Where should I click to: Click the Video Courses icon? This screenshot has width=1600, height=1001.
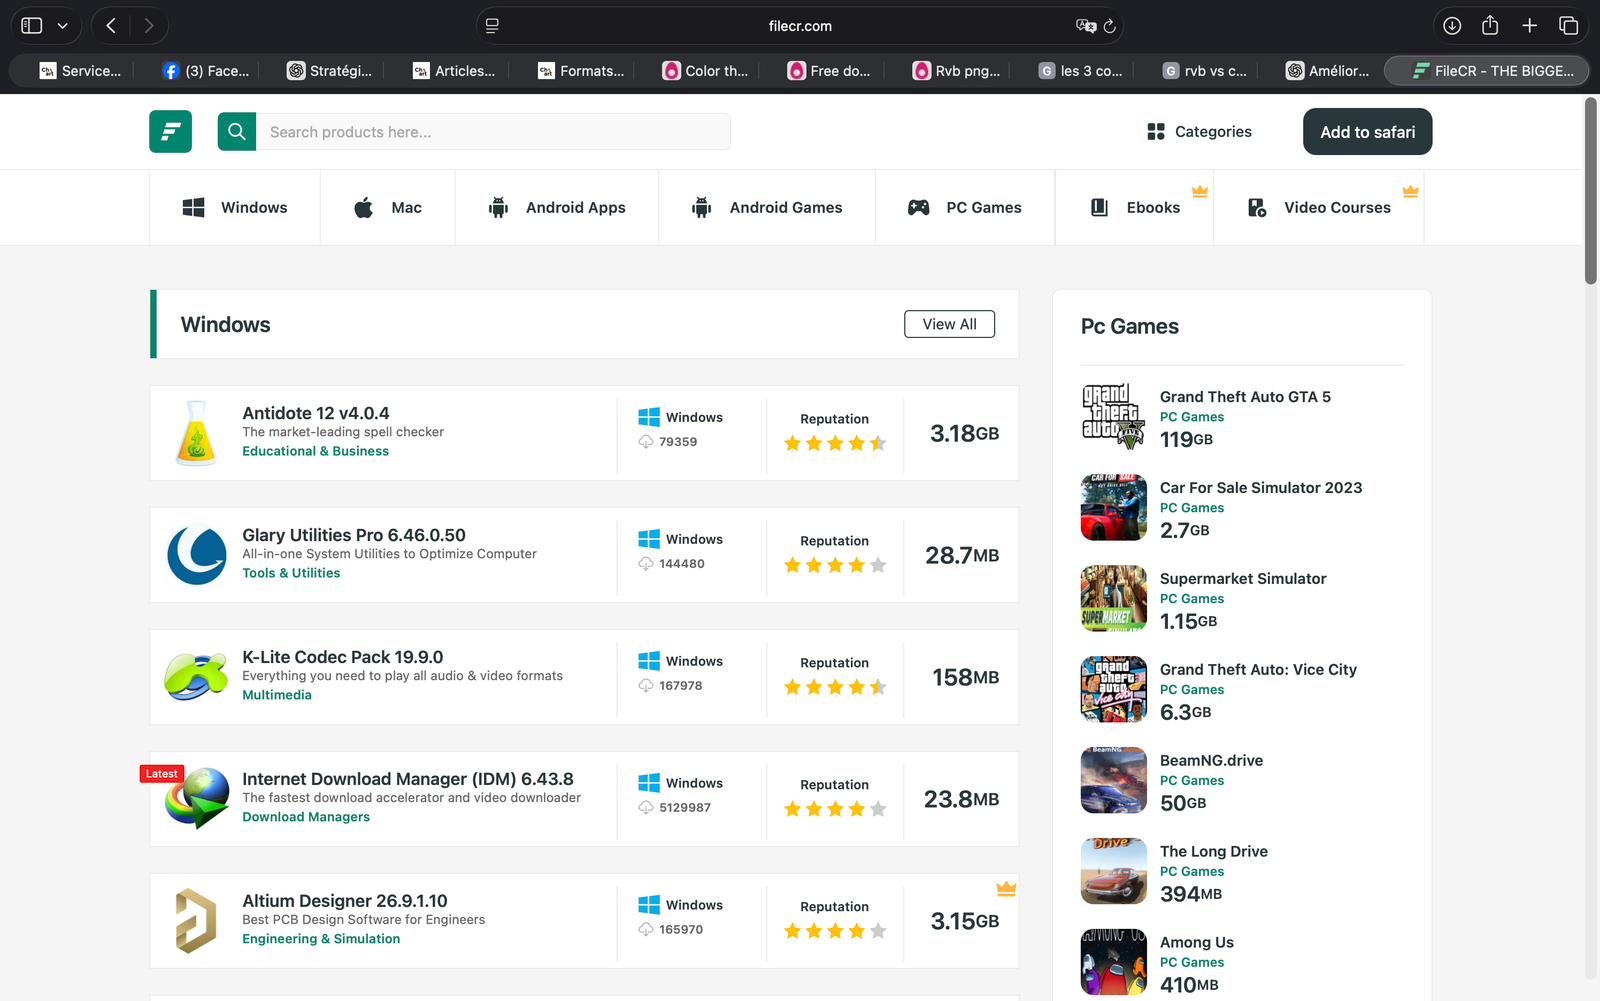point(1257,207)
